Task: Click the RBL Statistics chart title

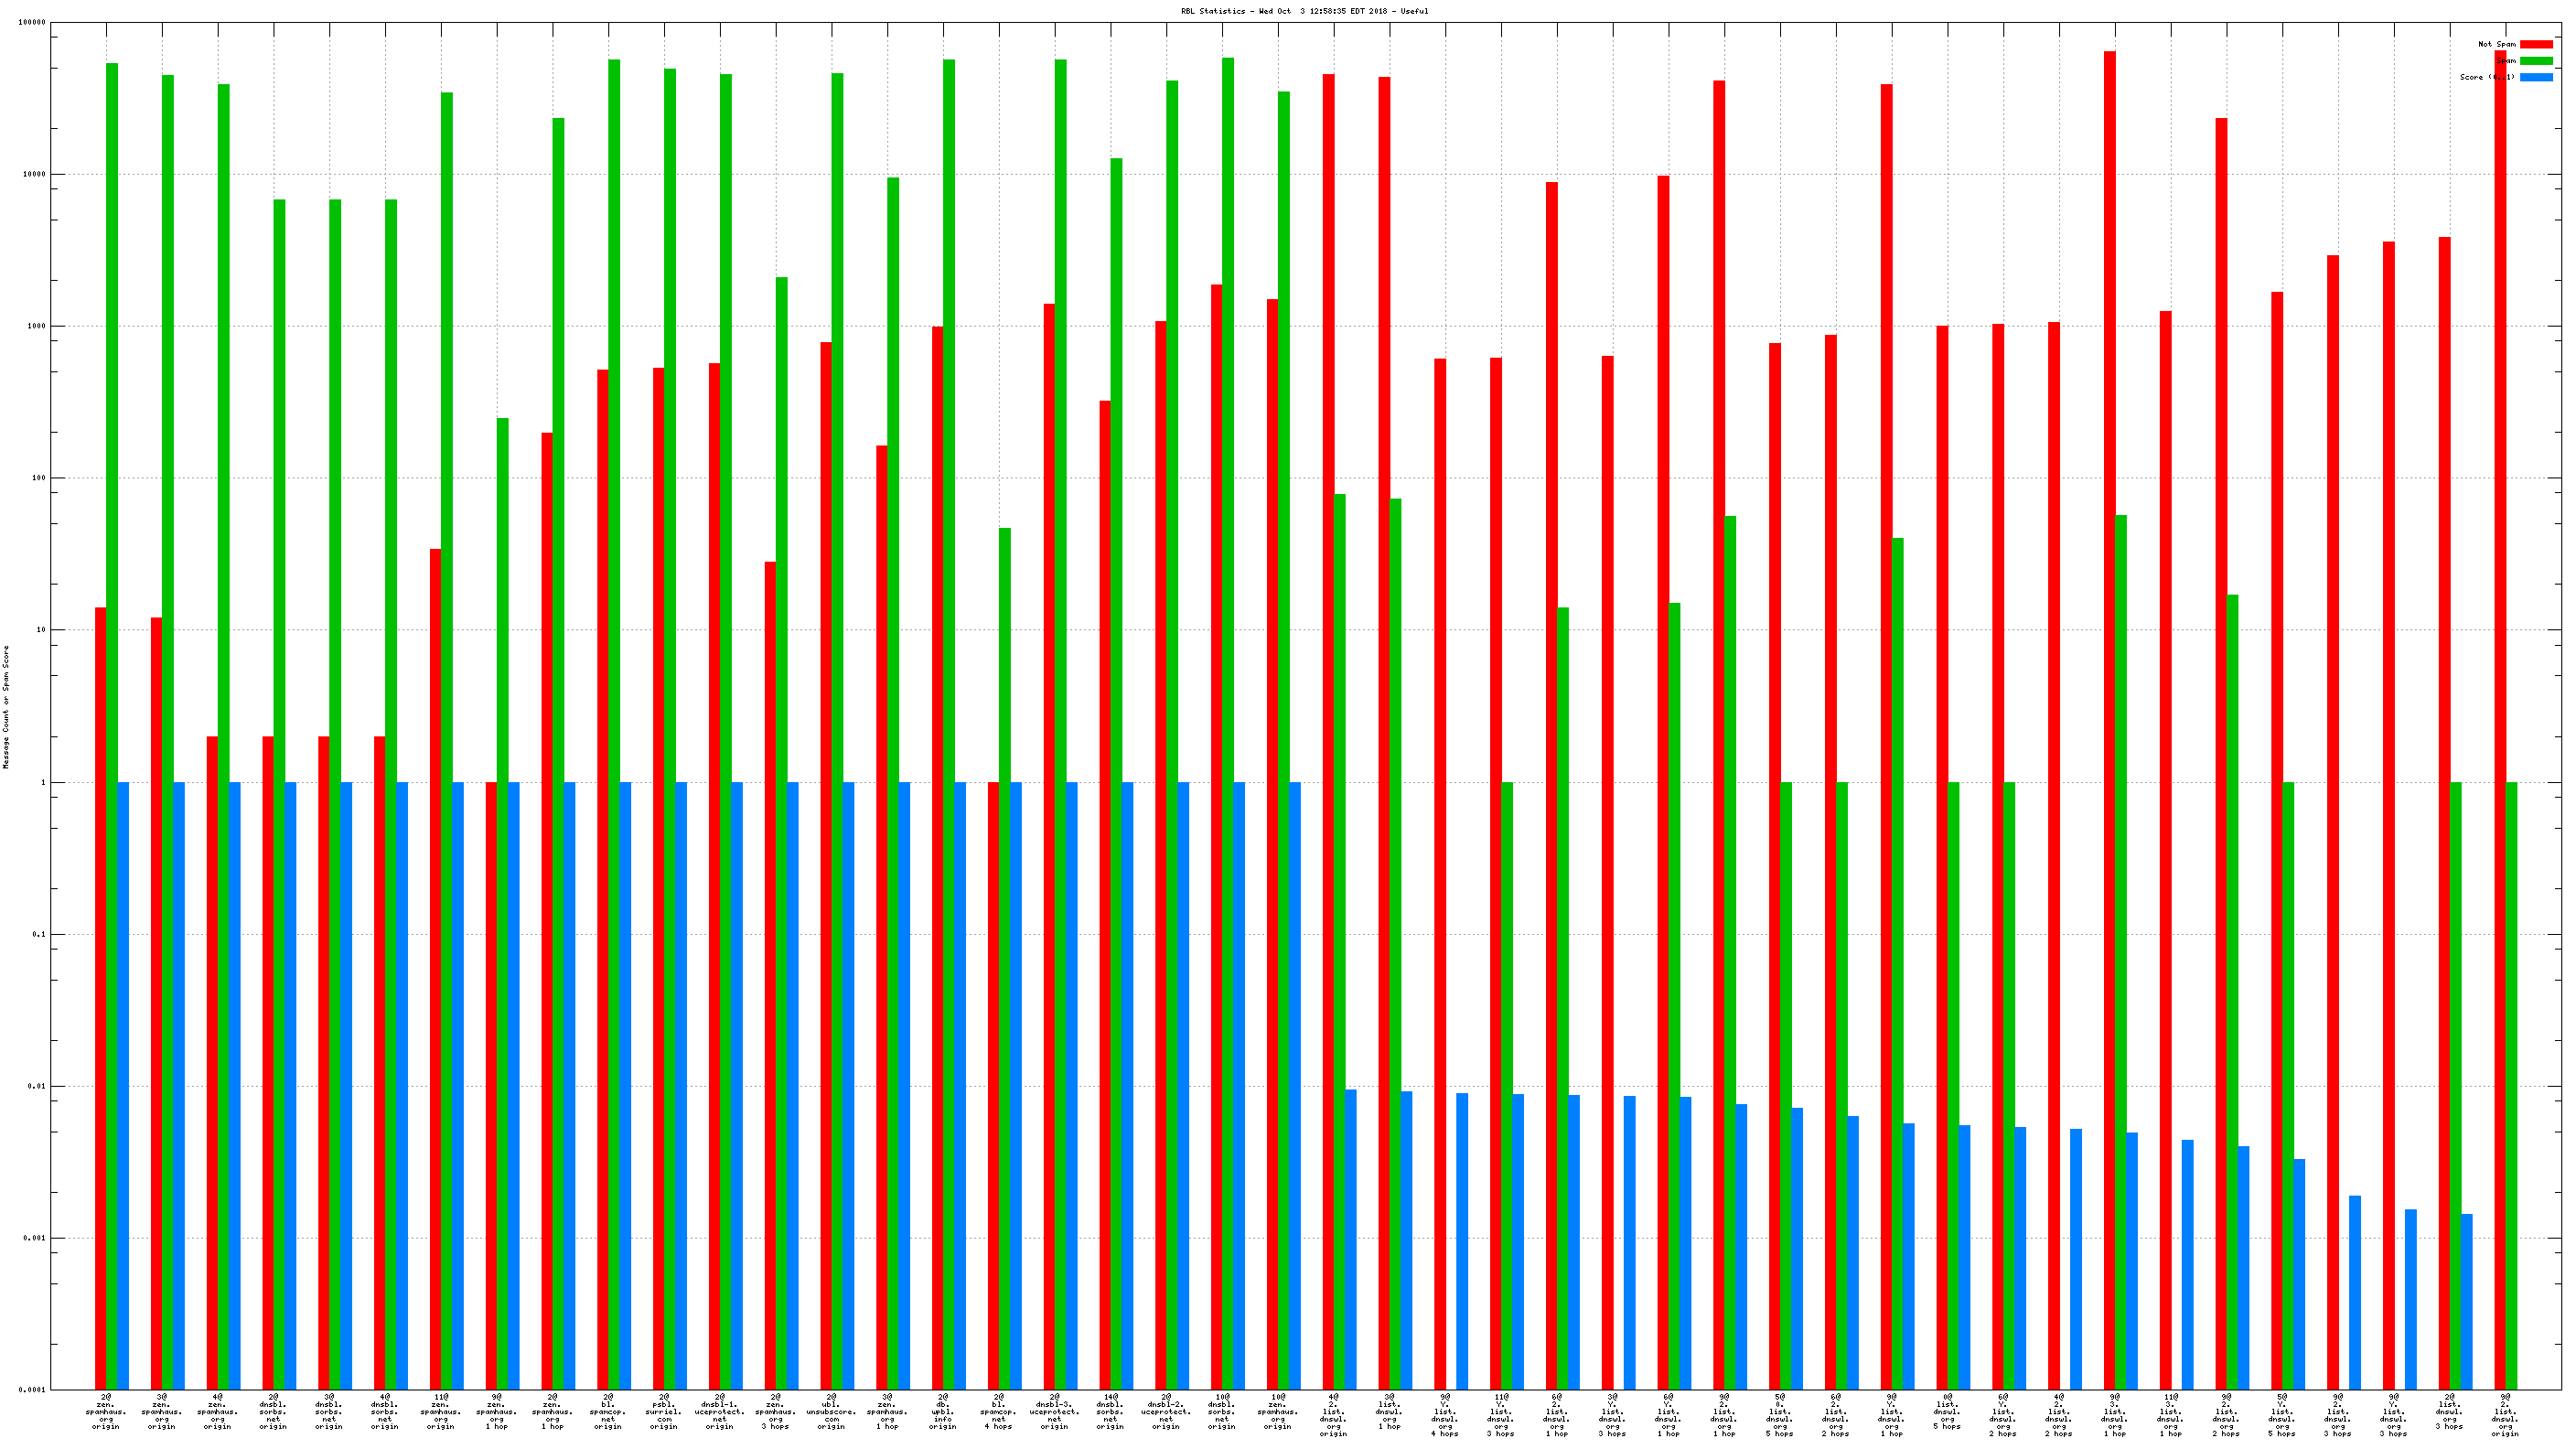Action: point(1304,11)
